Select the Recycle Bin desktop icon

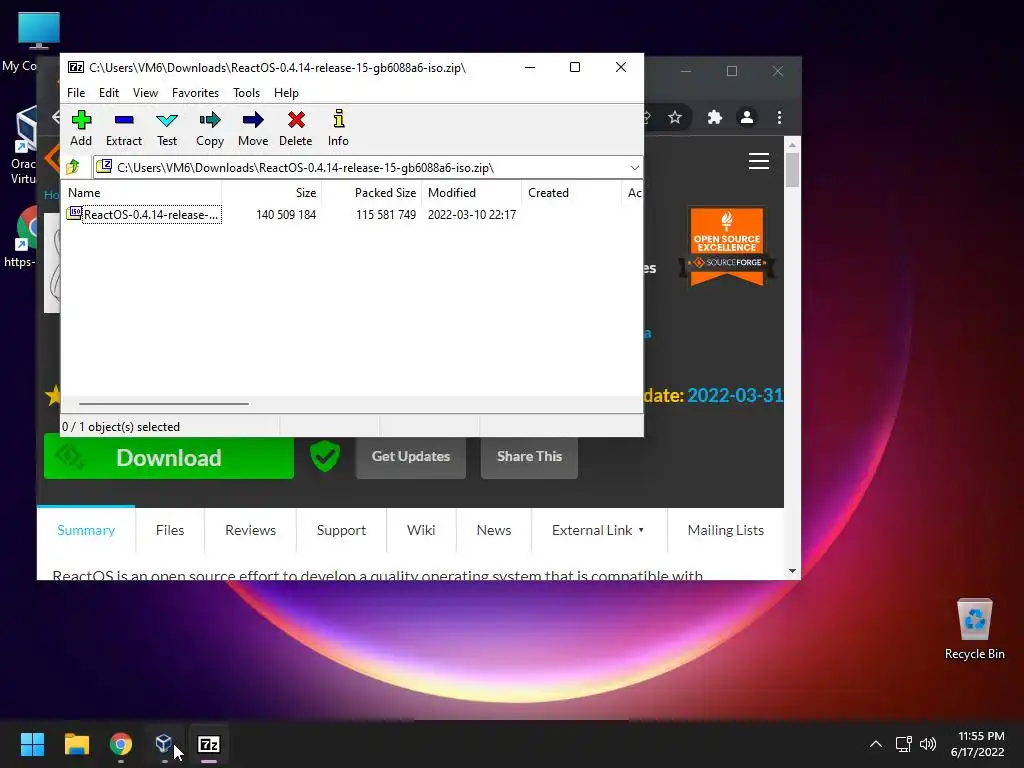(x=974, y=629)
